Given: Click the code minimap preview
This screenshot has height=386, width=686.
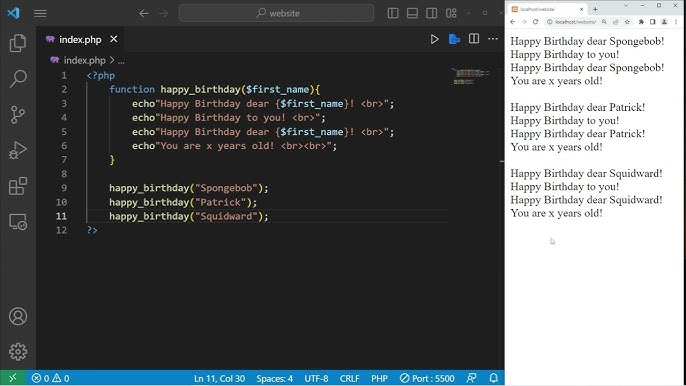Looking at the screenshot, I should tap(471, 76).
